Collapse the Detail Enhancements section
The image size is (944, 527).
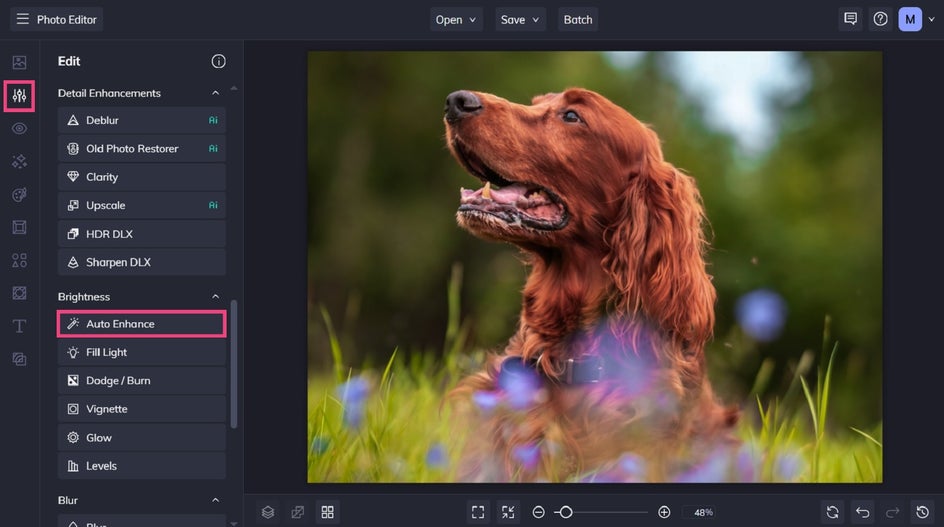pyautogui.click(x=215, y=93)
